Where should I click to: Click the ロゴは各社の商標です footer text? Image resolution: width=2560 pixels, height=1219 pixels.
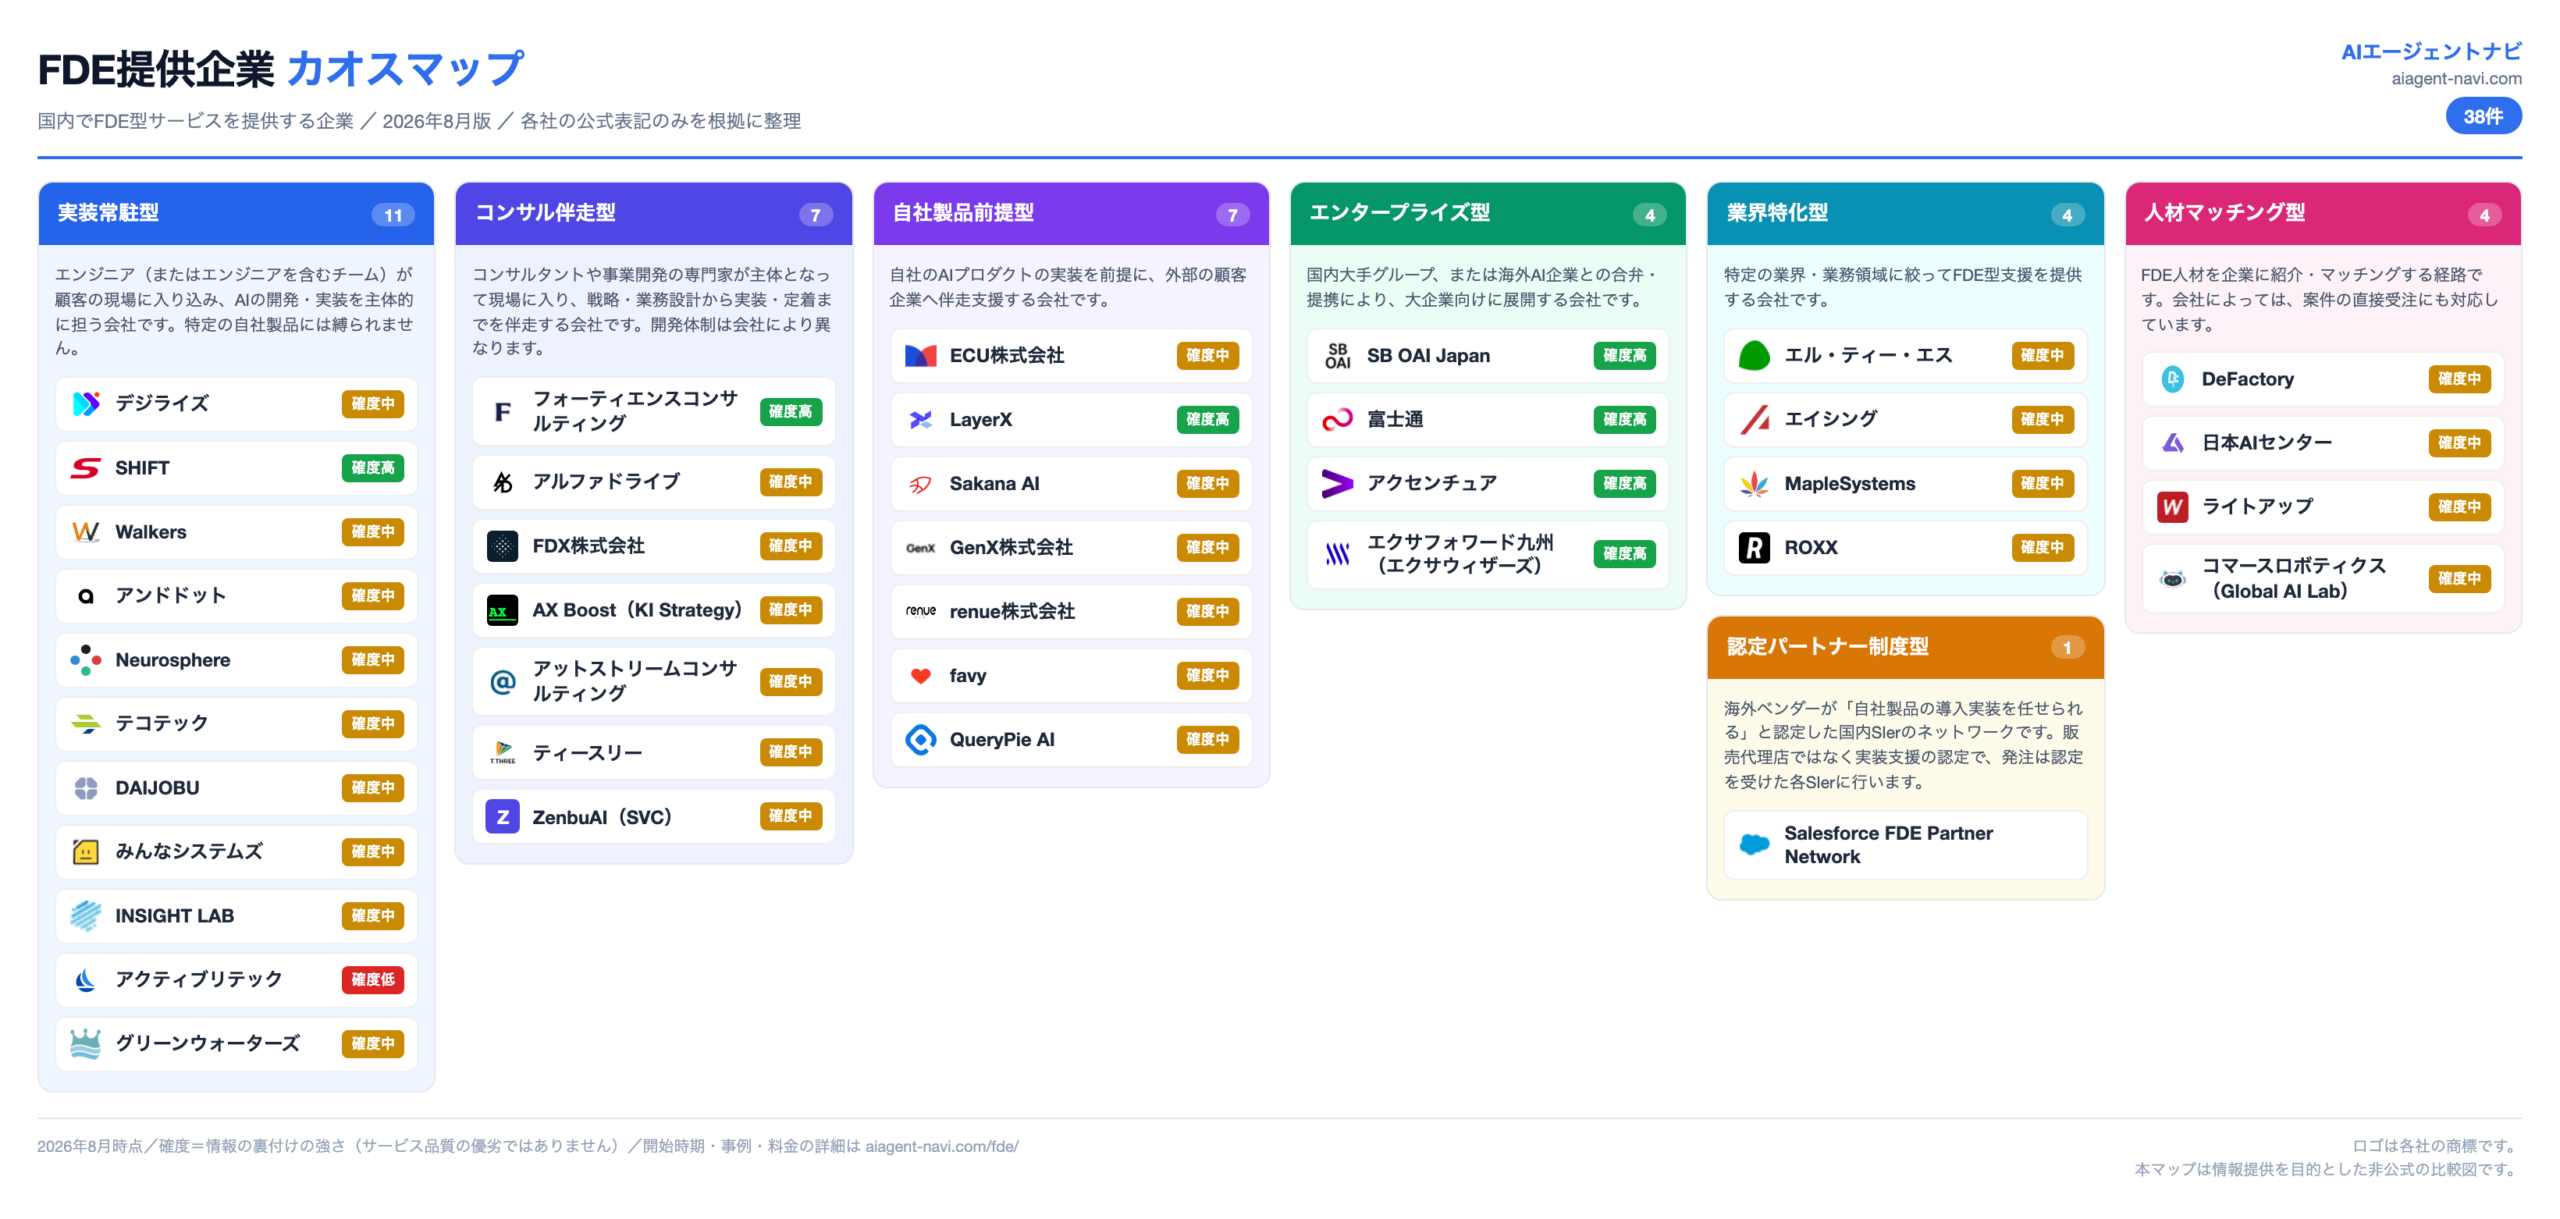[x=2436, y=1147]
